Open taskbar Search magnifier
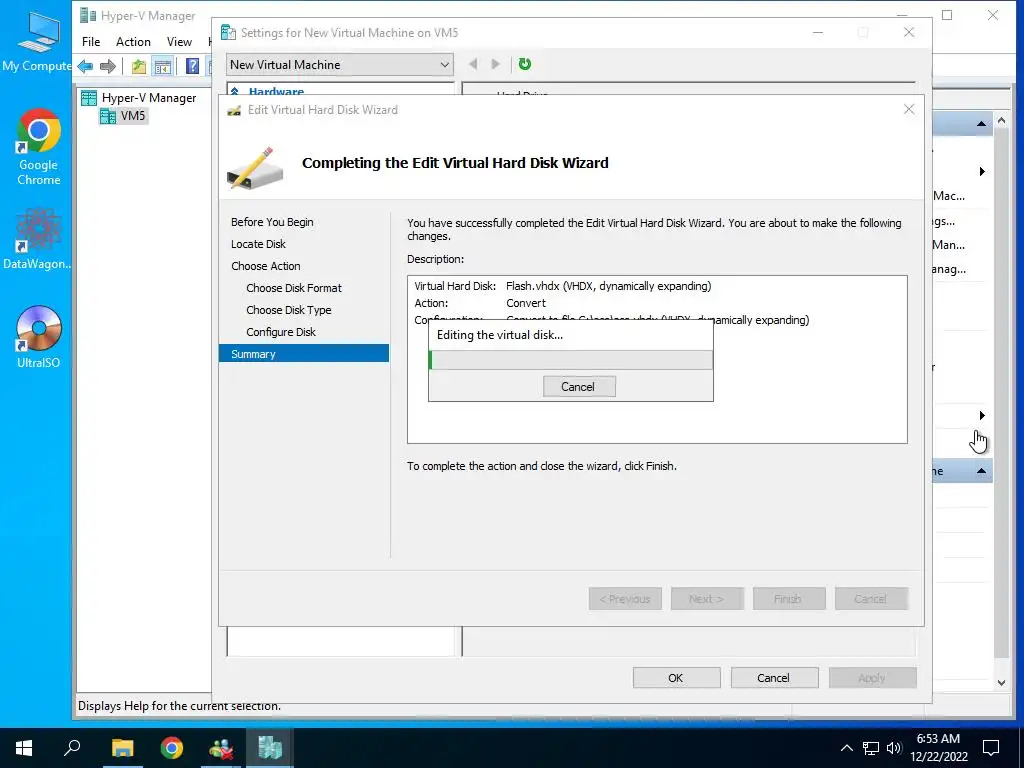The height and width of the screenshot is (768, 1024). (72, 748)
